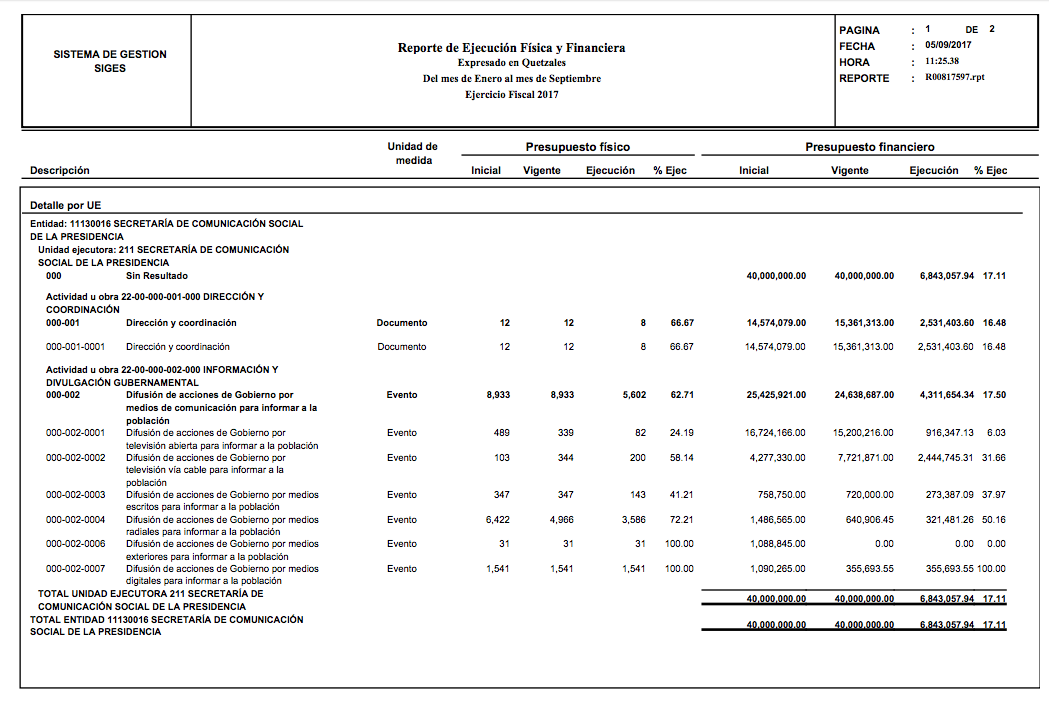Click row code 000-002-0007
This screenshot has width=1049, height=716.
point(75,569)
